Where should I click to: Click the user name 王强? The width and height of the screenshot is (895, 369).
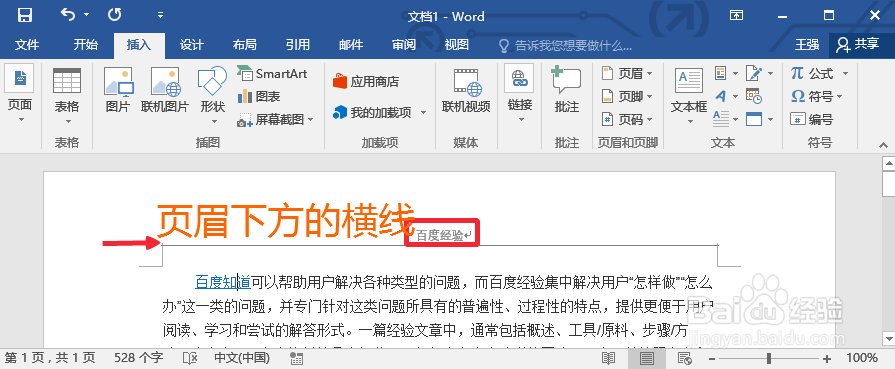[807, 45]
